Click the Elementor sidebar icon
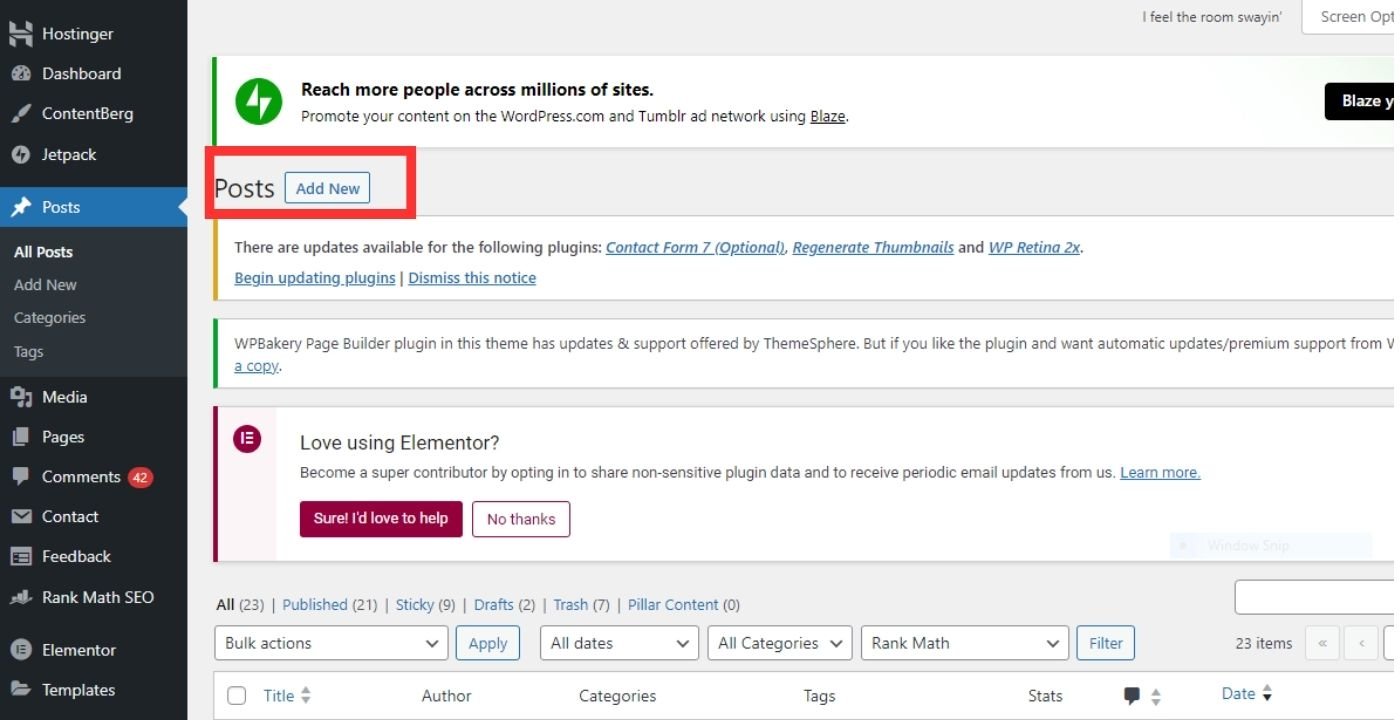This screenshot has height=720, width=1400. [x=20, y=650]
